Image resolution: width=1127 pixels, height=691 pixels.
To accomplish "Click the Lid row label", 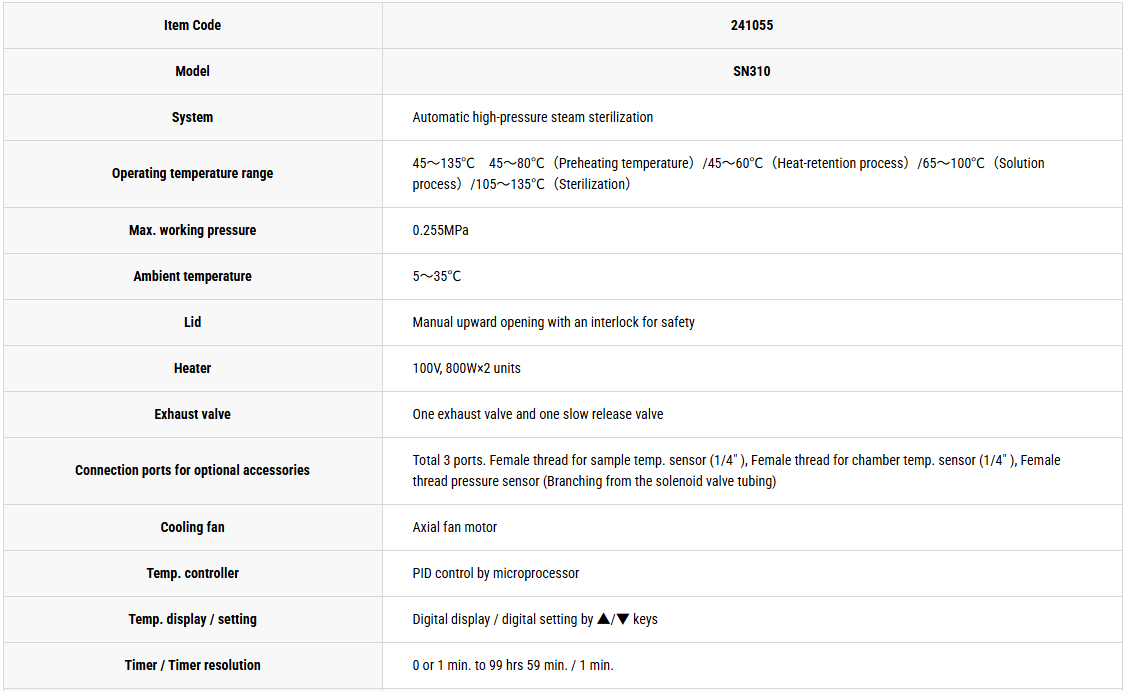I will click(192, 322).
